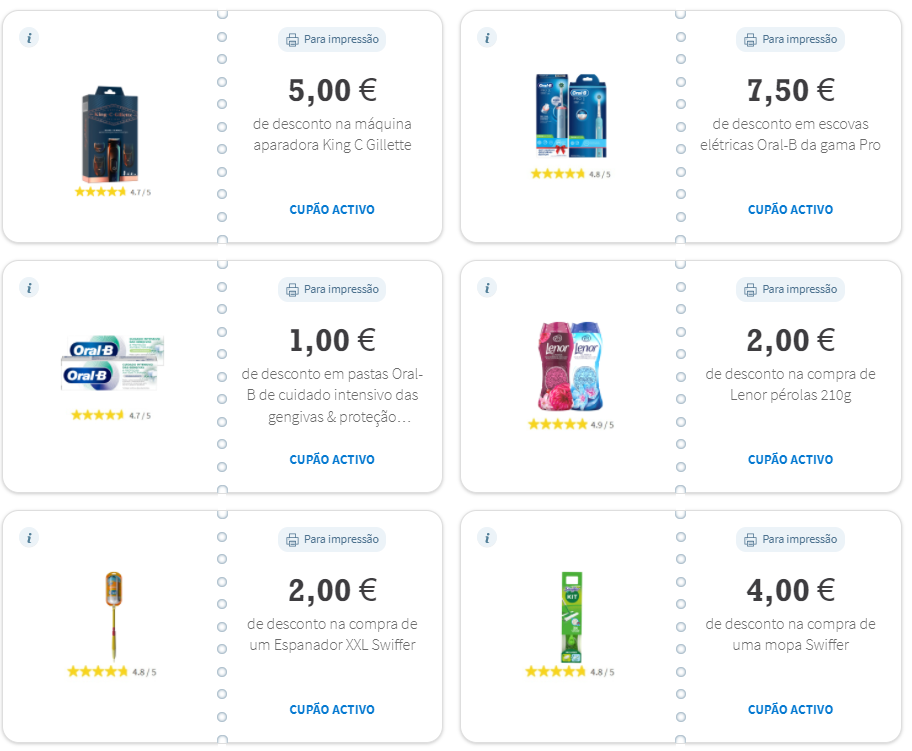Open info icon on Espanador XXL Swiffer coupon
This screenshot has height=751, width=912.
(29, 538)
